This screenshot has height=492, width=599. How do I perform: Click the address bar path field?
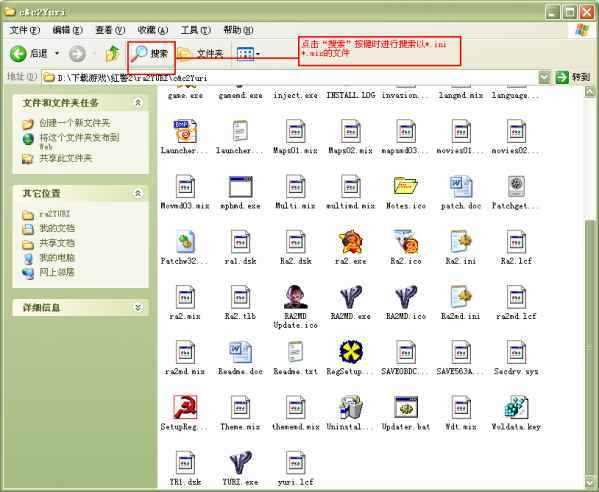pos(290,78)
